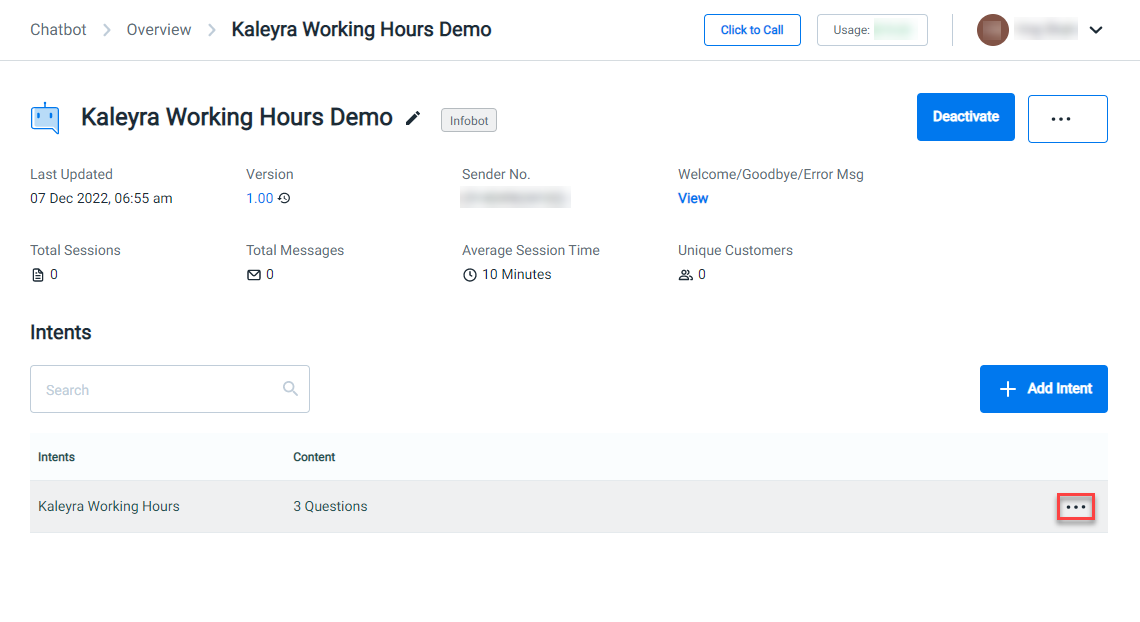Click the Usage button
The image size is (1140, 622).
(x=872, y=30)
